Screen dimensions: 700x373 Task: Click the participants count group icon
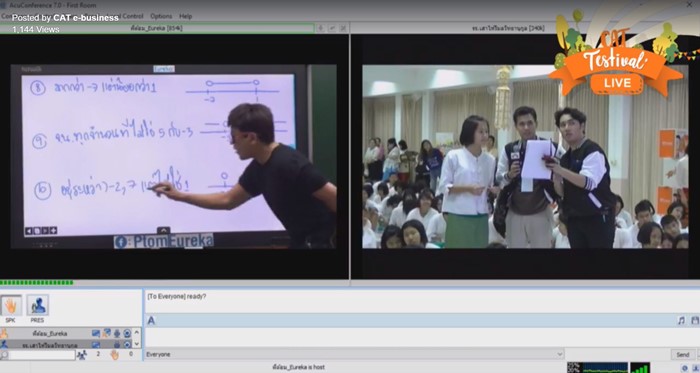click(82, 355)
